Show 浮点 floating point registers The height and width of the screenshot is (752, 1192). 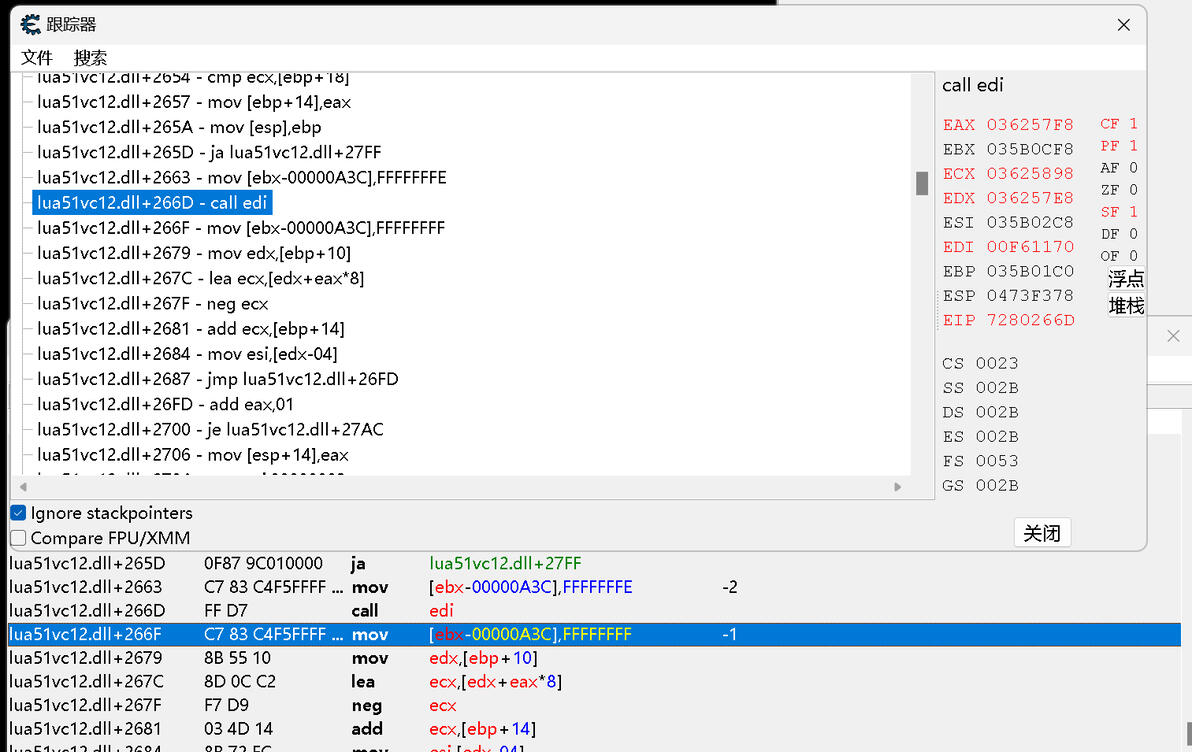1126,279
